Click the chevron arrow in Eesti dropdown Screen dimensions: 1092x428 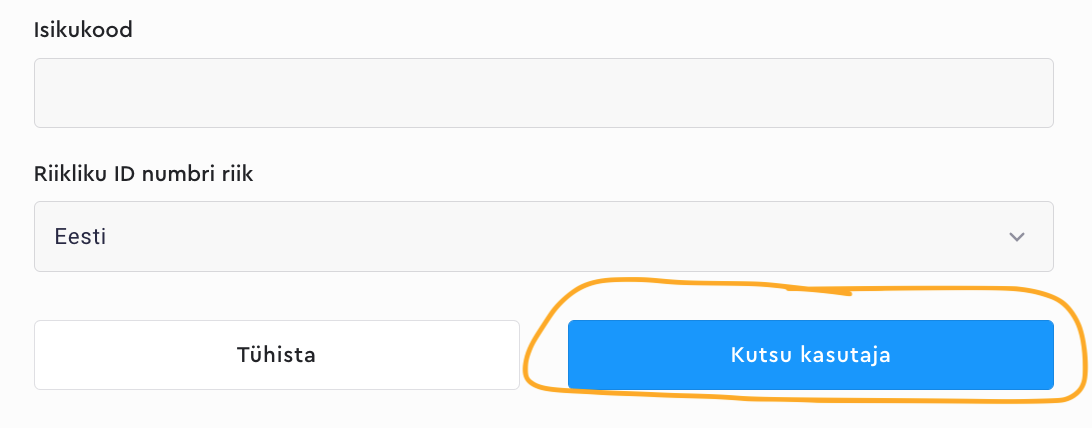click(1017, 237)
